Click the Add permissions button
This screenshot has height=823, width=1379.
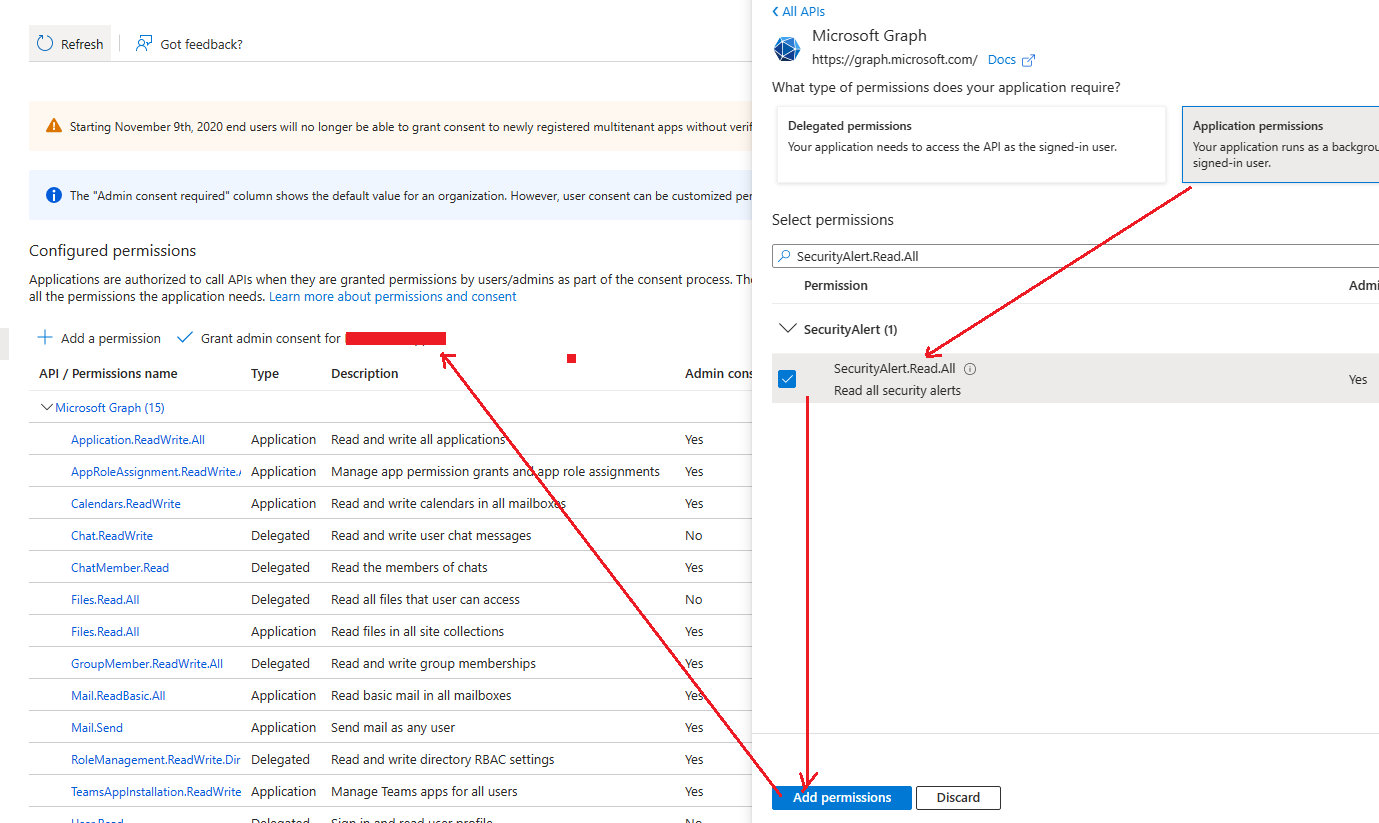842,798
